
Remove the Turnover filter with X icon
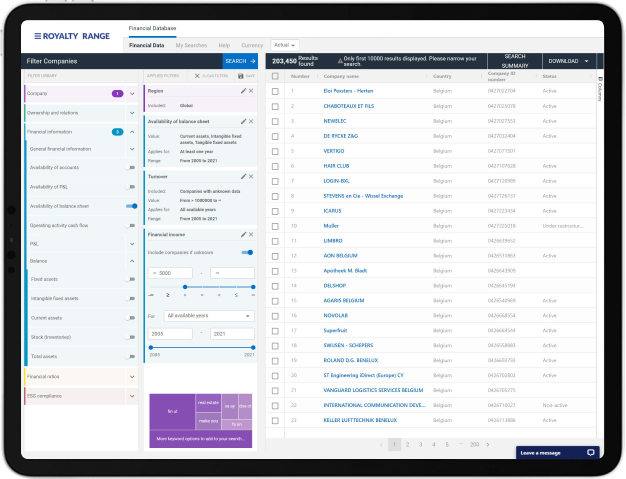(x=251, y=176)
